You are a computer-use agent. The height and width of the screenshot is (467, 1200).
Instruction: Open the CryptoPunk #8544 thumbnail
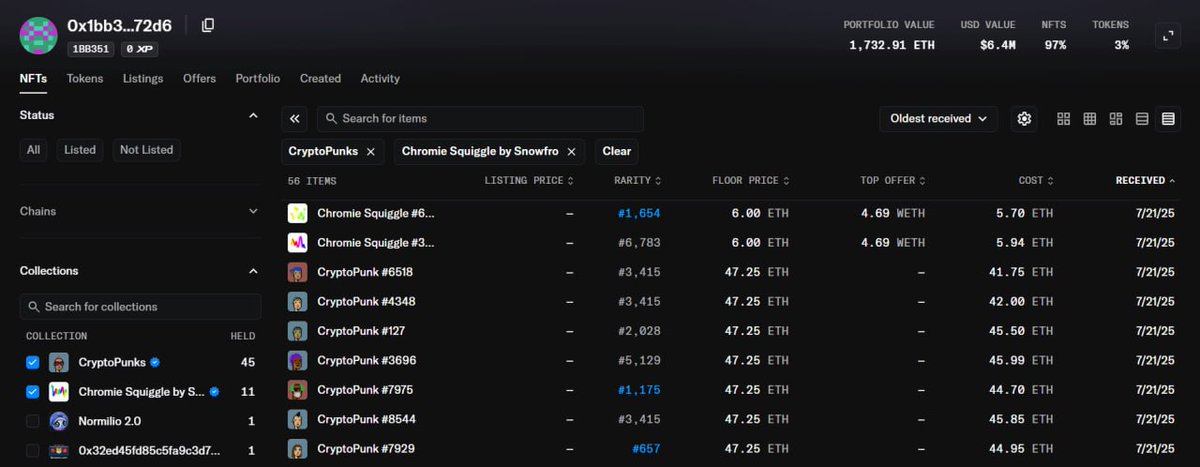point(297,419)
